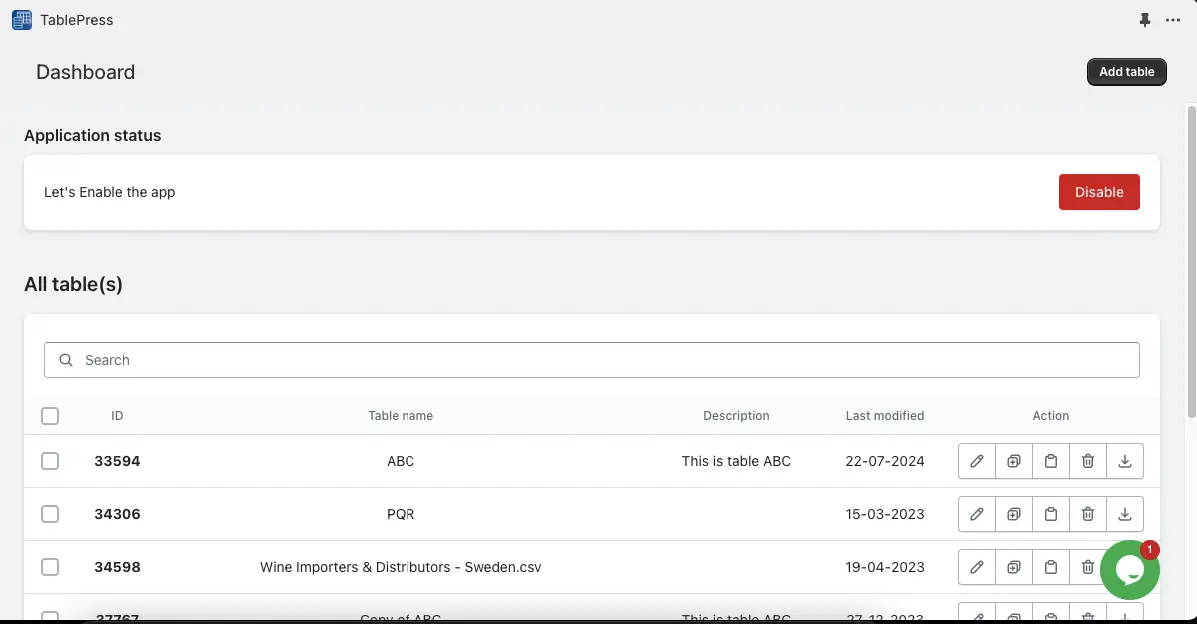1197x624 pixels.
Task: Click the page vertical scrollbar
Action: [x=1191, y=260]
